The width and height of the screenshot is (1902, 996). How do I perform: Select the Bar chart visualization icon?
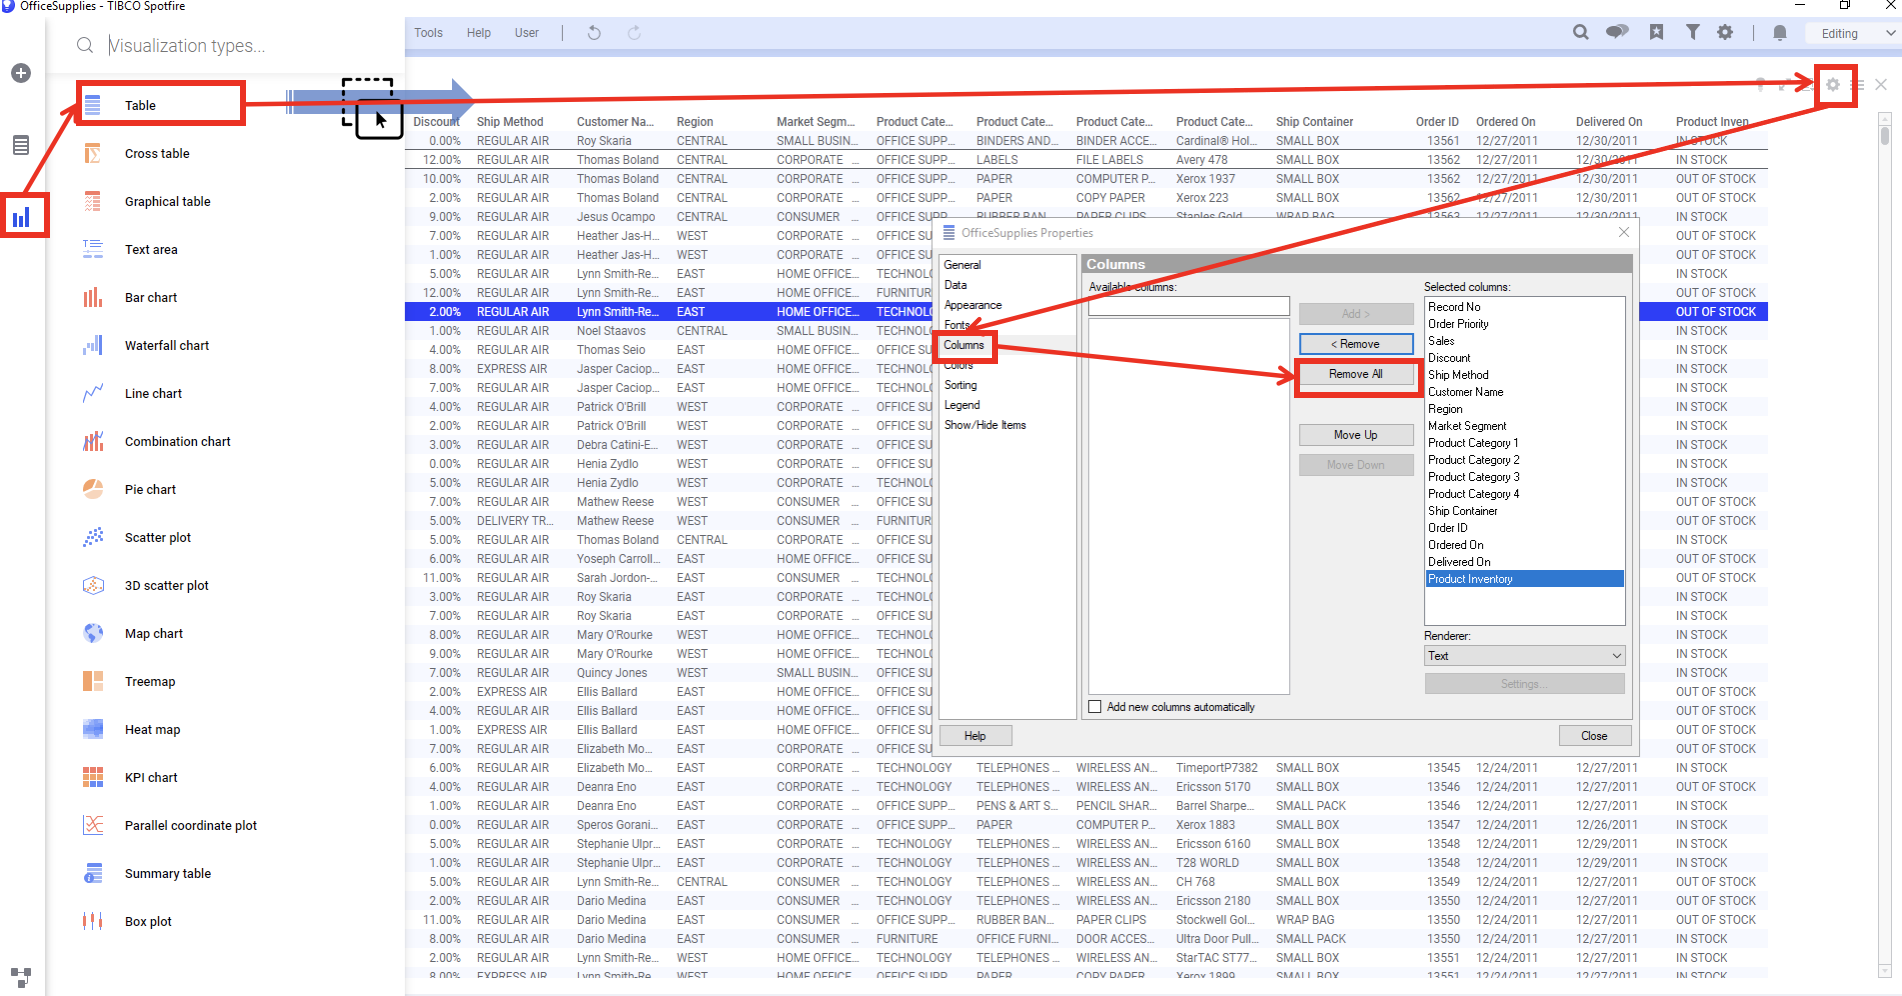click(93, 297)
